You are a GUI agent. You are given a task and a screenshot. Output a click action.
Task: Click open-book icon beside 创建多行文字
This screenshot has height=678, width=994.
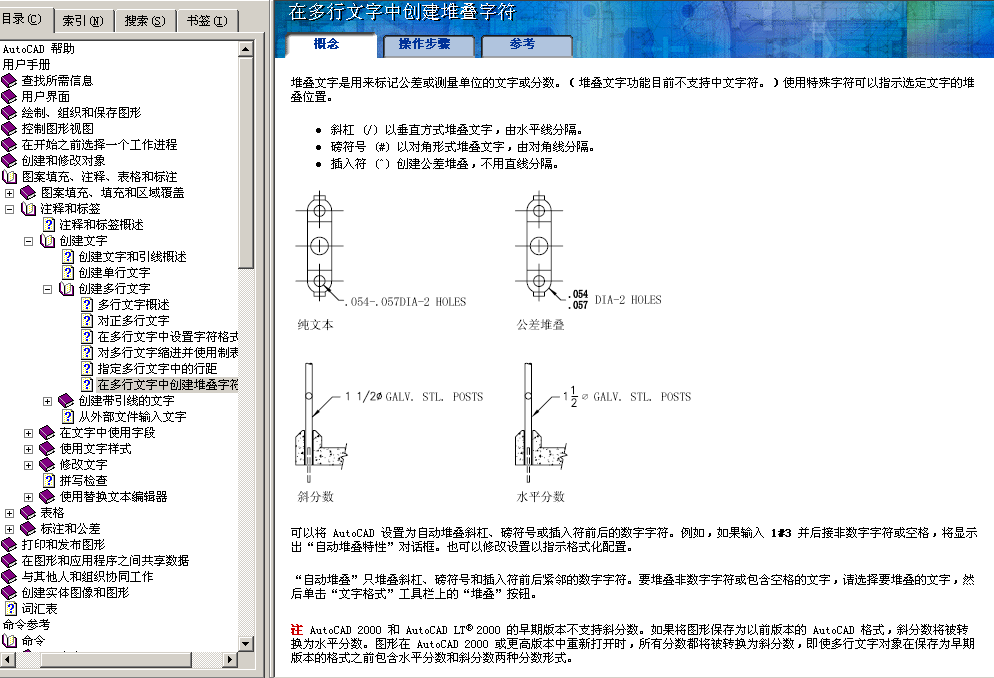[x=67, y=289]
